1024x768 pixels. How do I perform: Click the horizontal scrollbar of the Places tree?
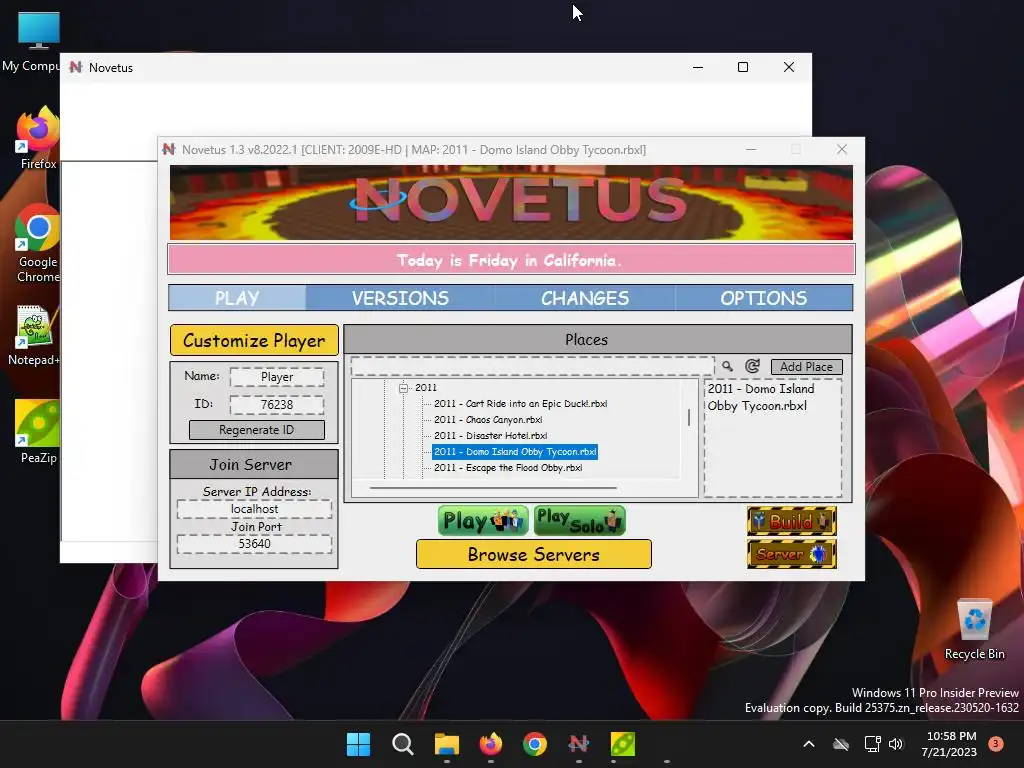[x=493, y=487]
